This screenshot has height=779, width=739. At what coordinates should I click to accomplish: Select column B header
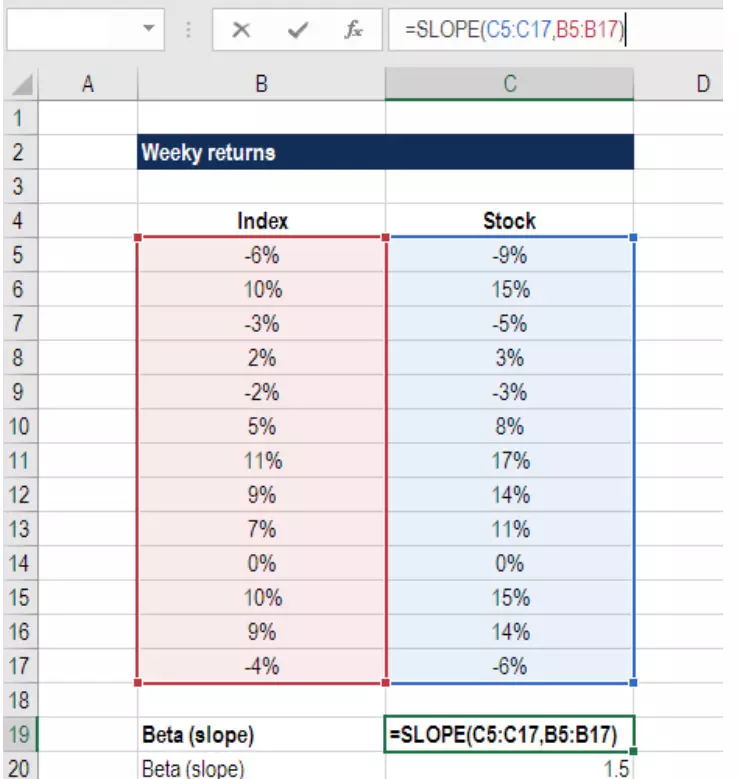point(261,84)
